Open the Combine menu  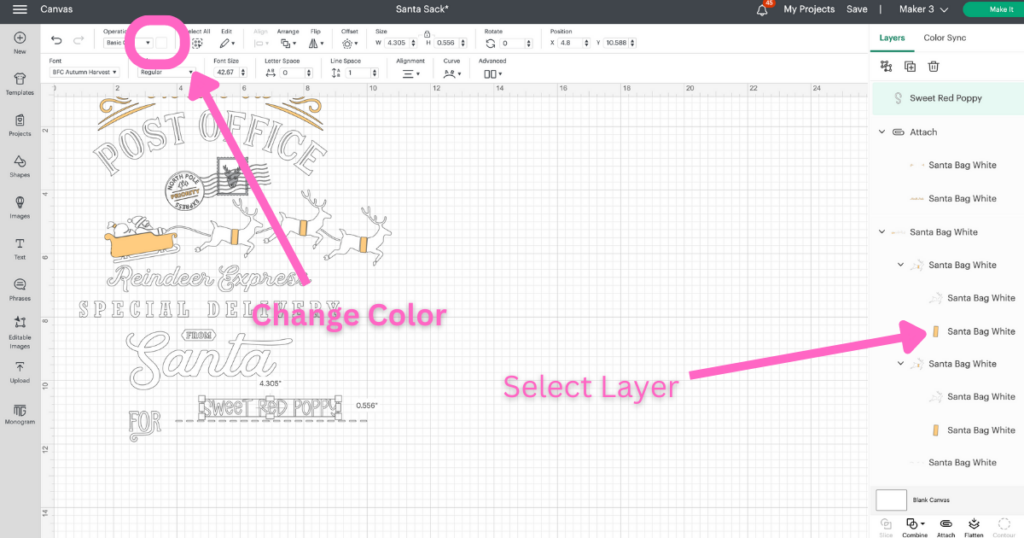point(914,527)
